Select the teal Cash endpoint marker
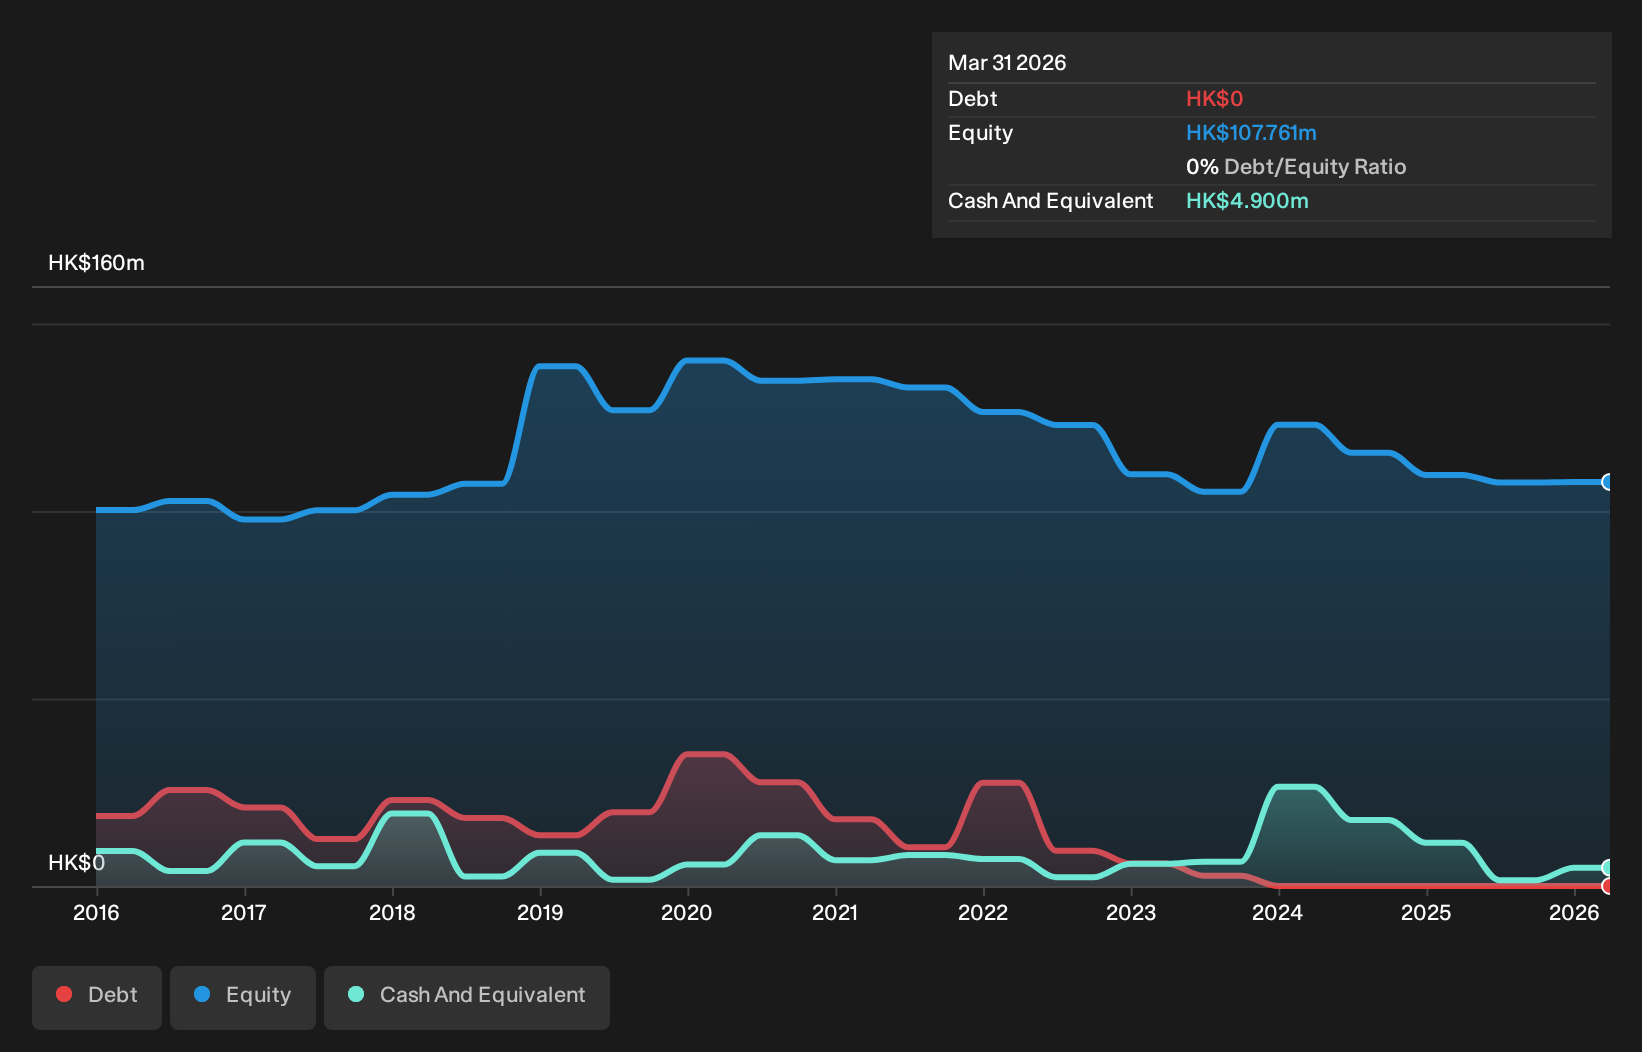Viewport: 1642px width, 1052px height. click(x=1608, y=867)
